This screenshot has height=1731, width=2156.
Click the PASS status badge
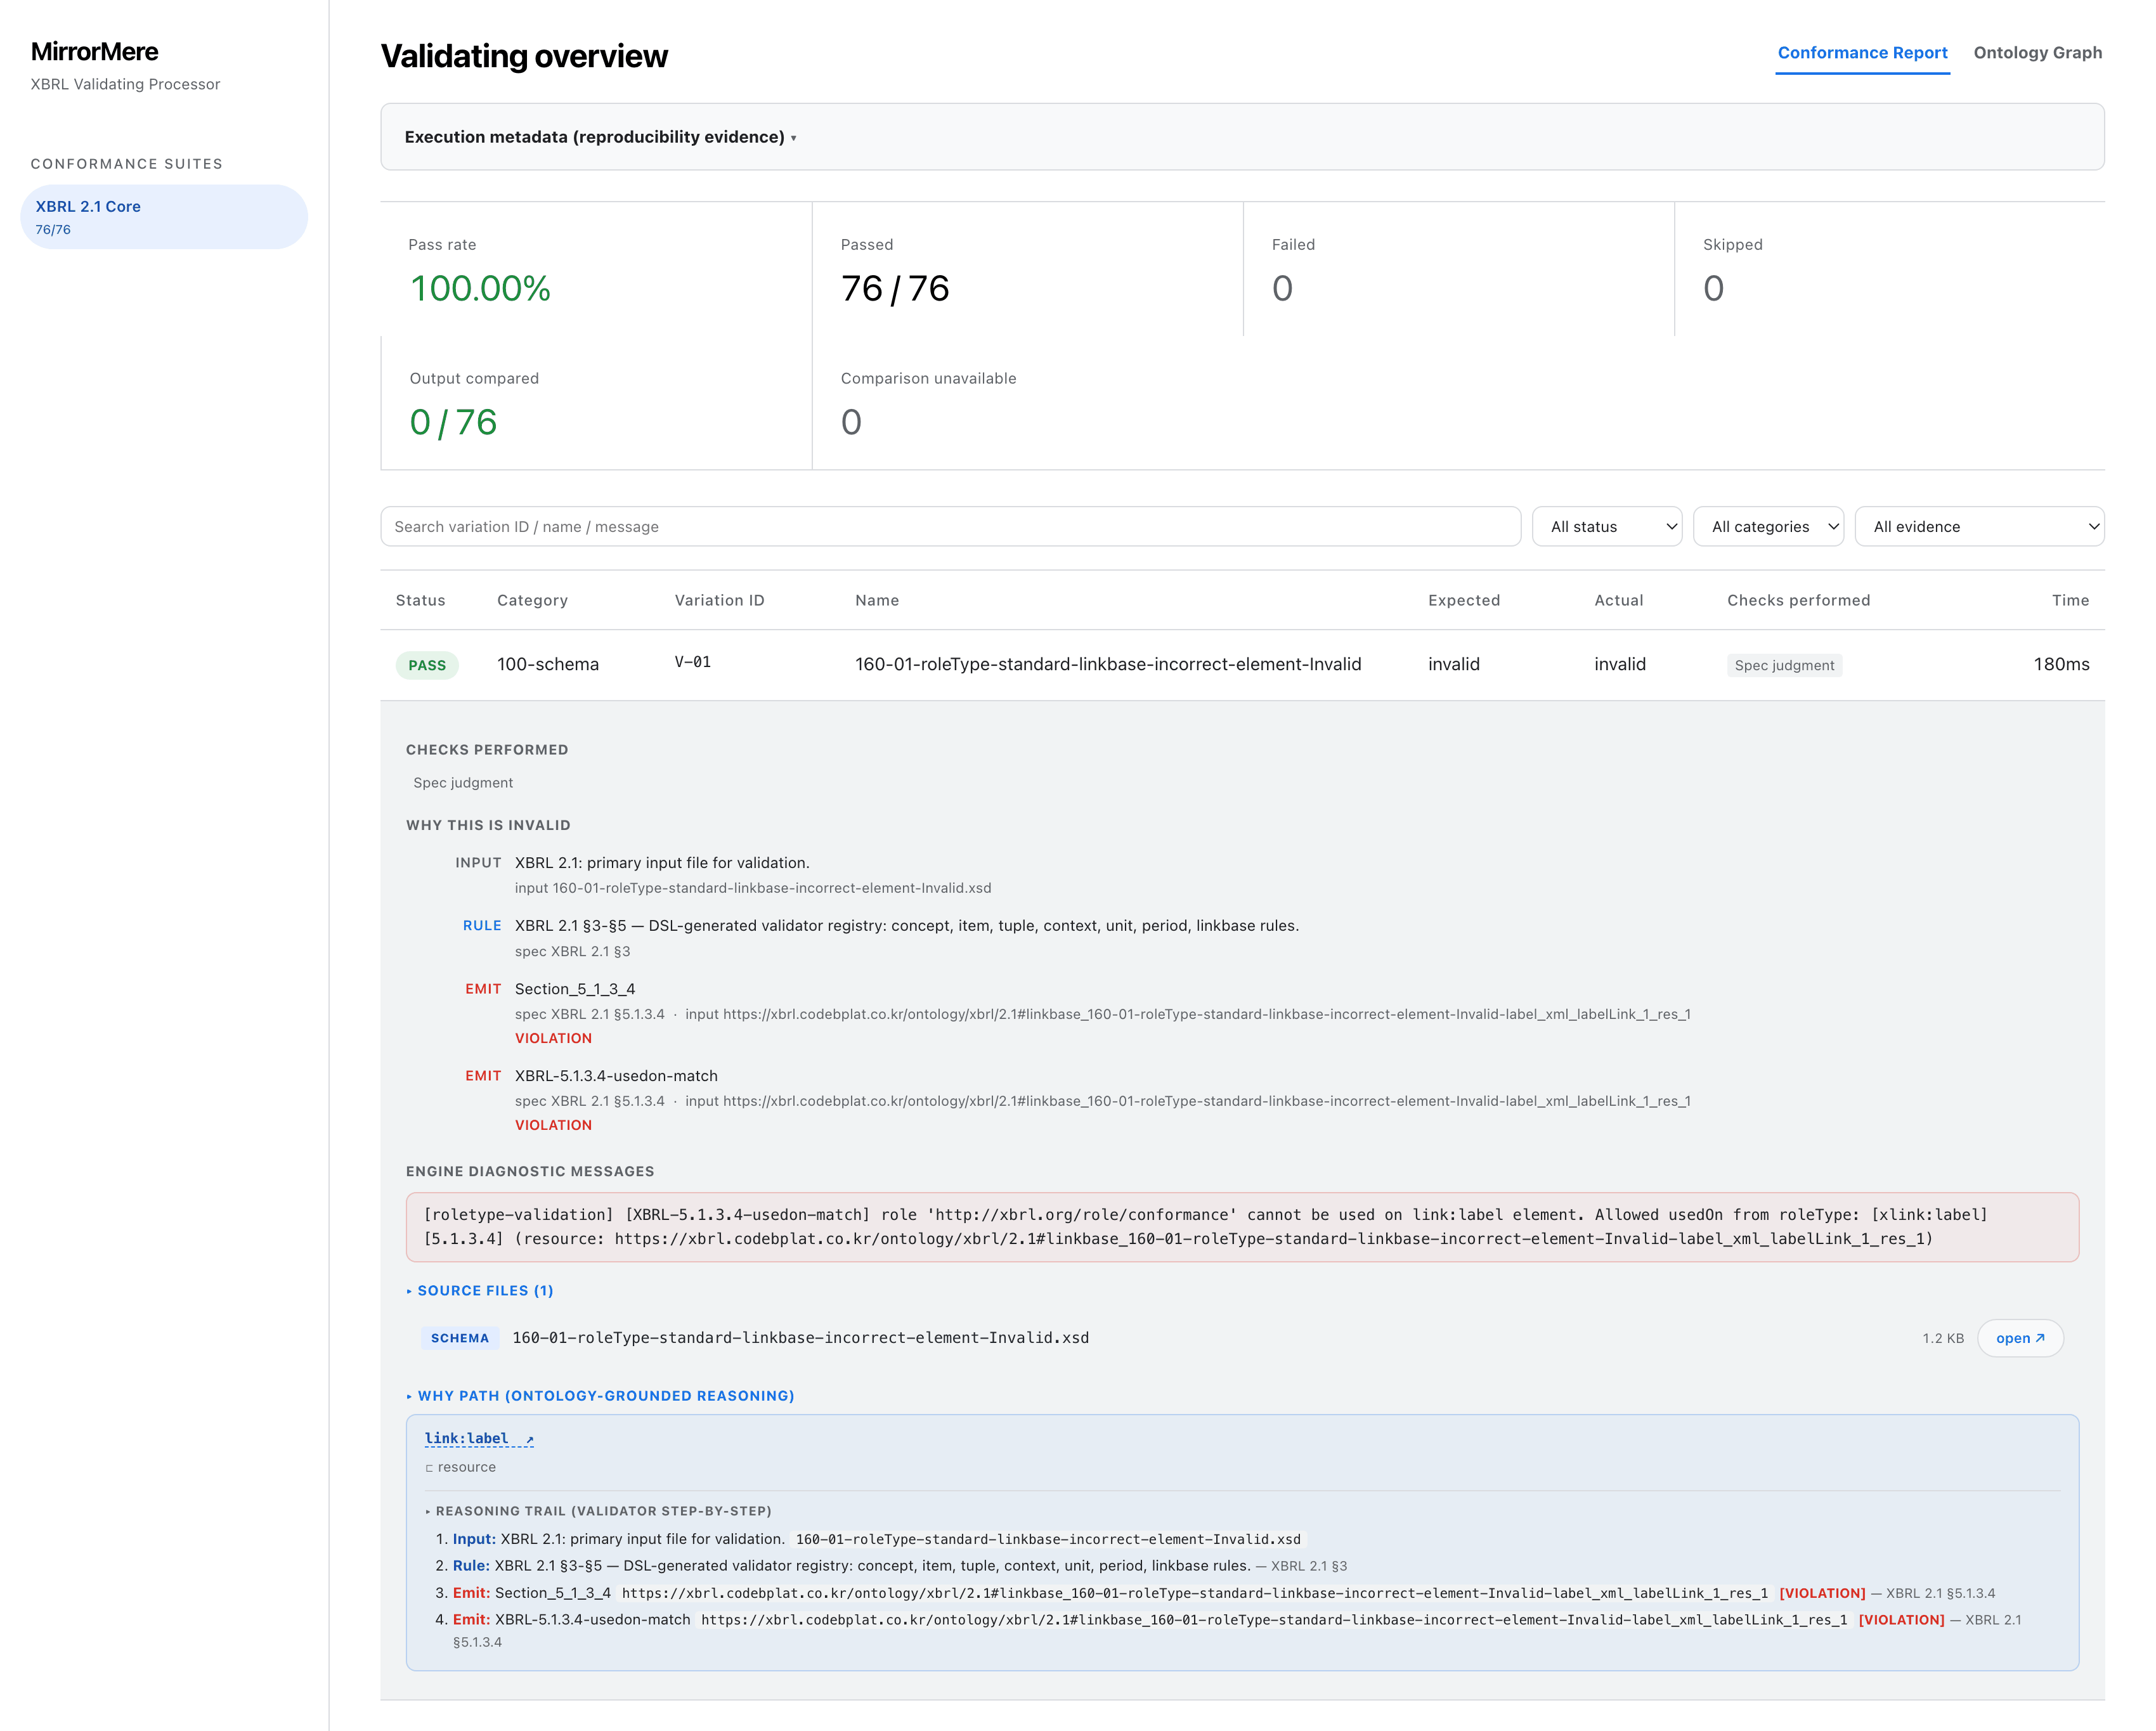pos(427,665)
